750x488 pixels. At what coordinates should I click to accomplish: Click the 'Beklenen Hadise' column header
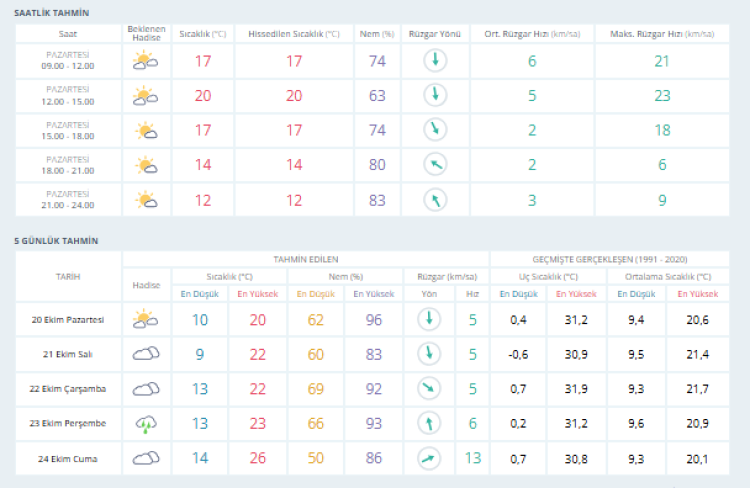[x=146, y=34]
